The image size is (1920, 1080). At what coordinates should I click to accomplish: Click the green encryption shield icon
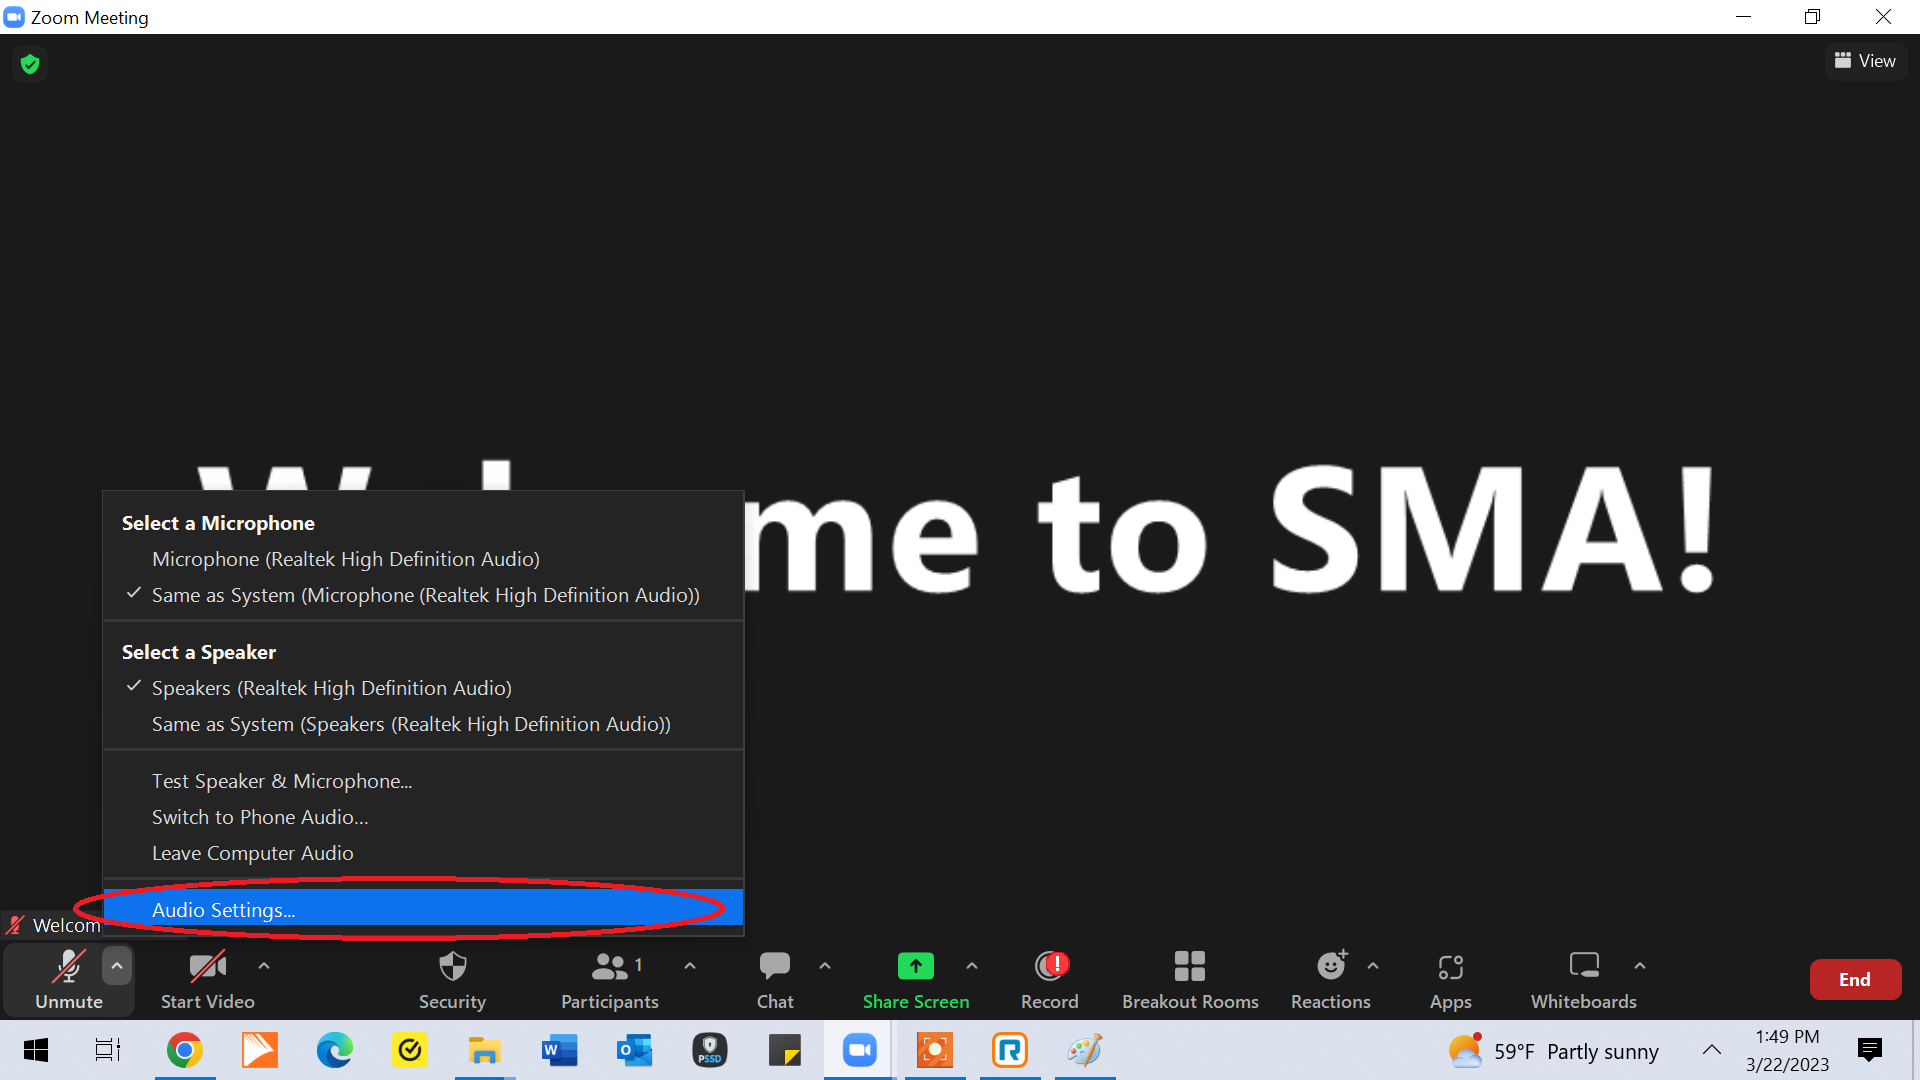coord(30,64)
